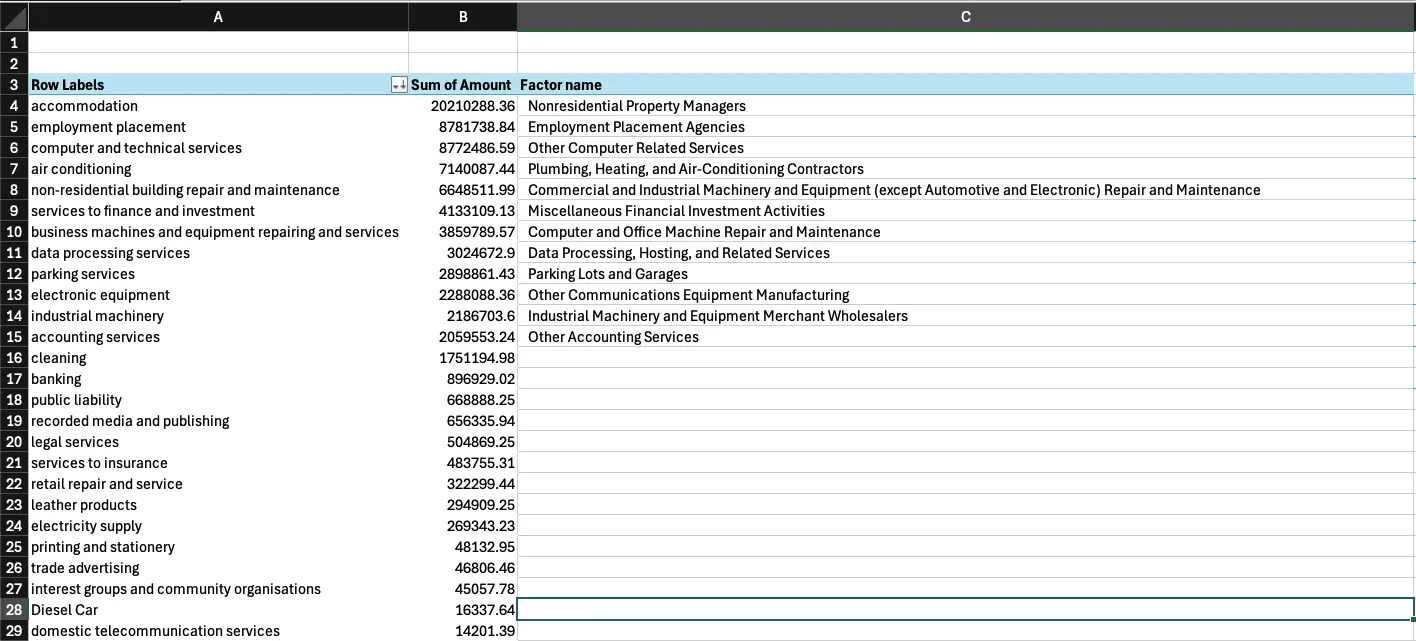Select Industrial Machinery and Equipment Merchant Wholesalers

[966, 316]
